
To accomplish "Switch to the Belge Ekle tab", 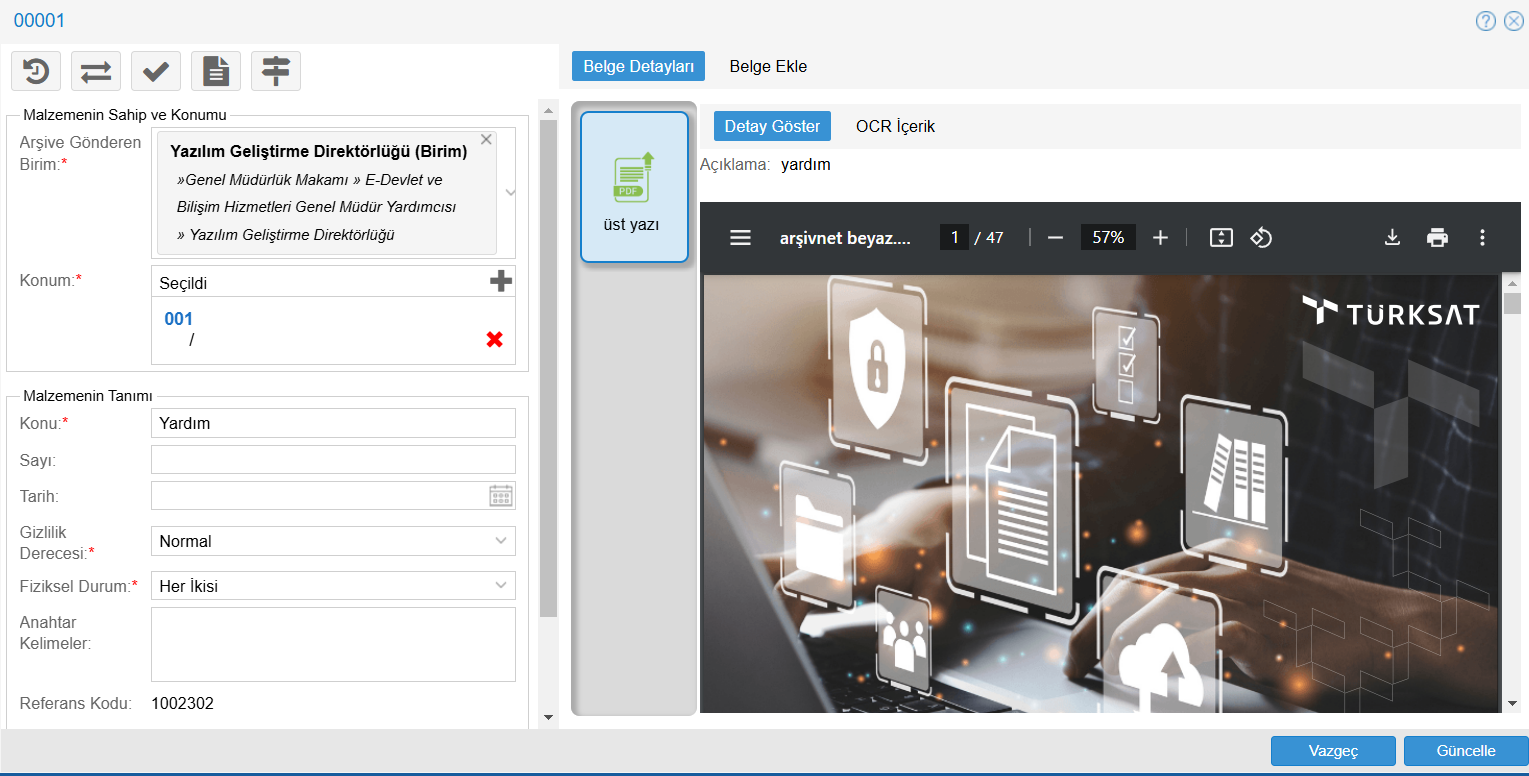I will click(x=768, y=66).
